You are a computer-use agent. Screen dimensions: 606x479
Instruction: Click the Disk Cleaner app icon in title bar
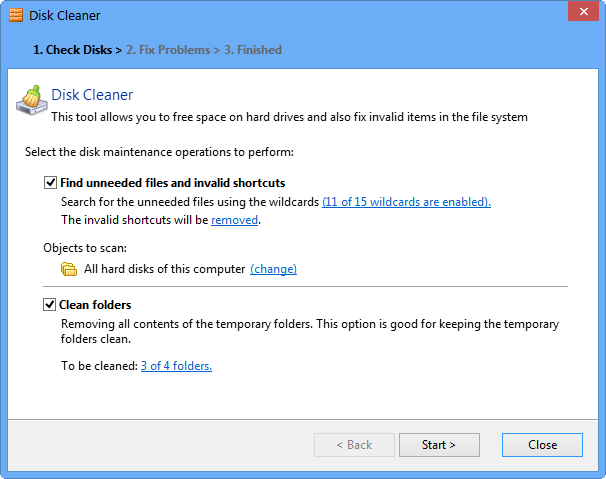16,15
